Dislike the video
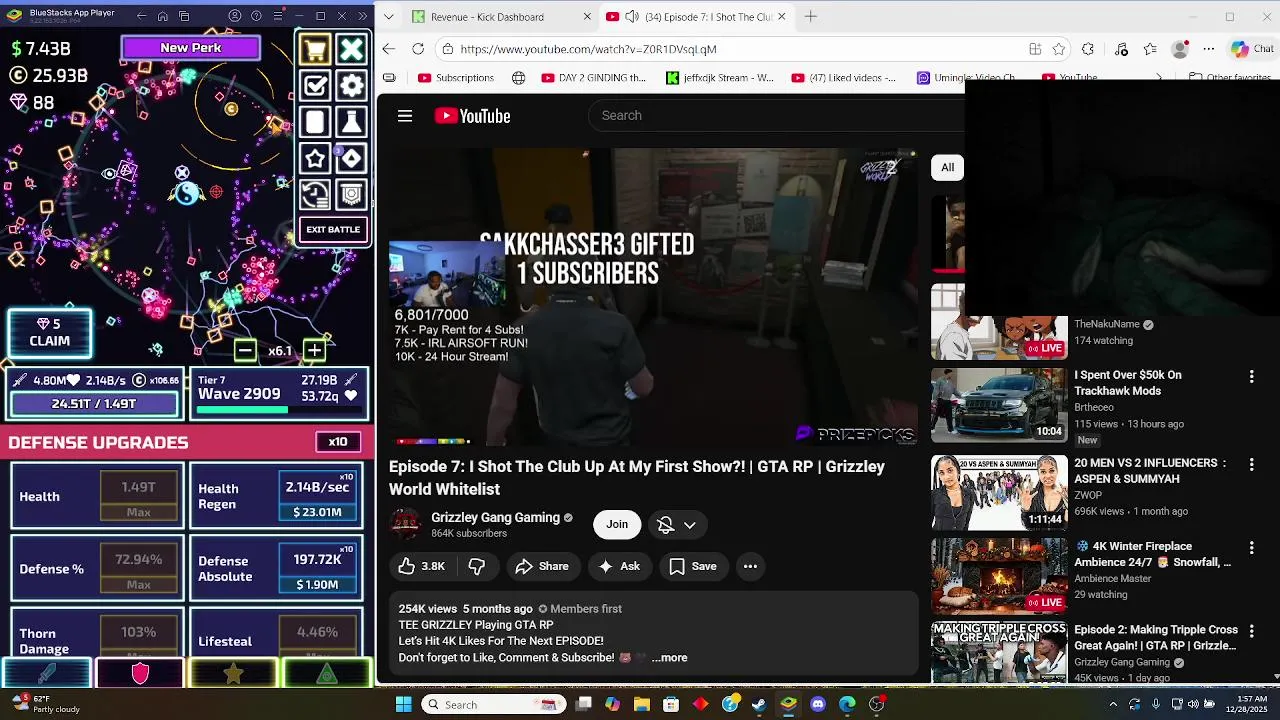The image size is (1280, 720). pos(477,566)
